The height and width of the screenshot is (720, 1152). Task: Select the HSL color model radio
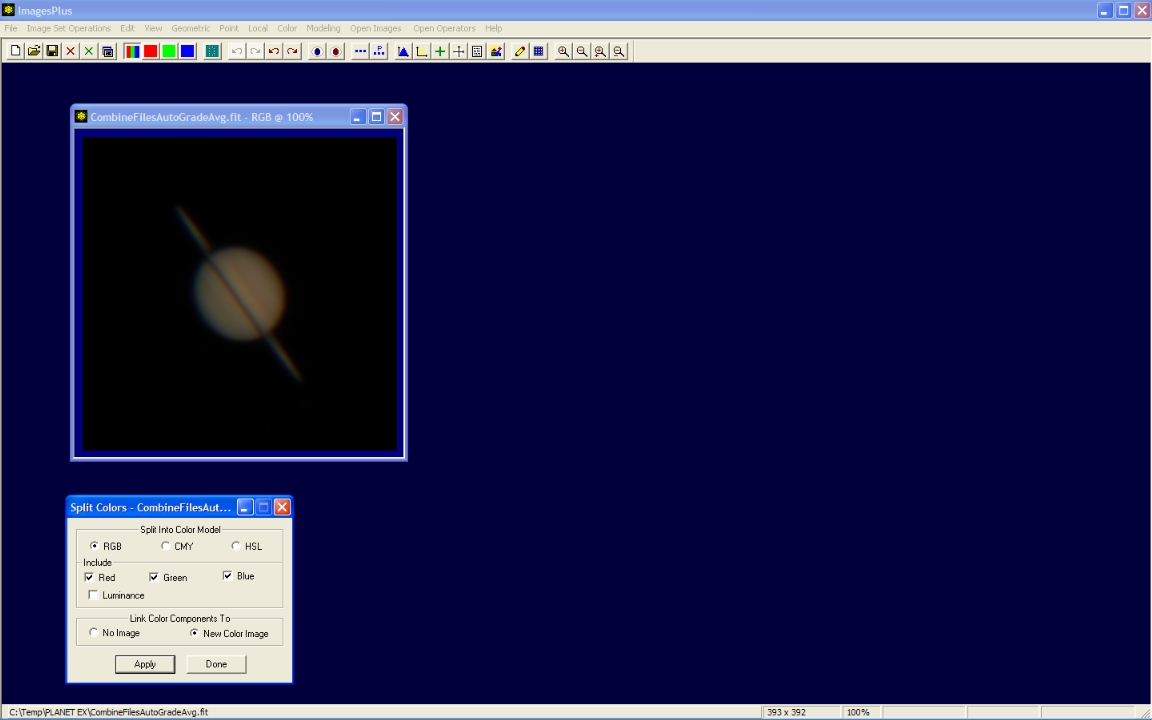[235, 546]
